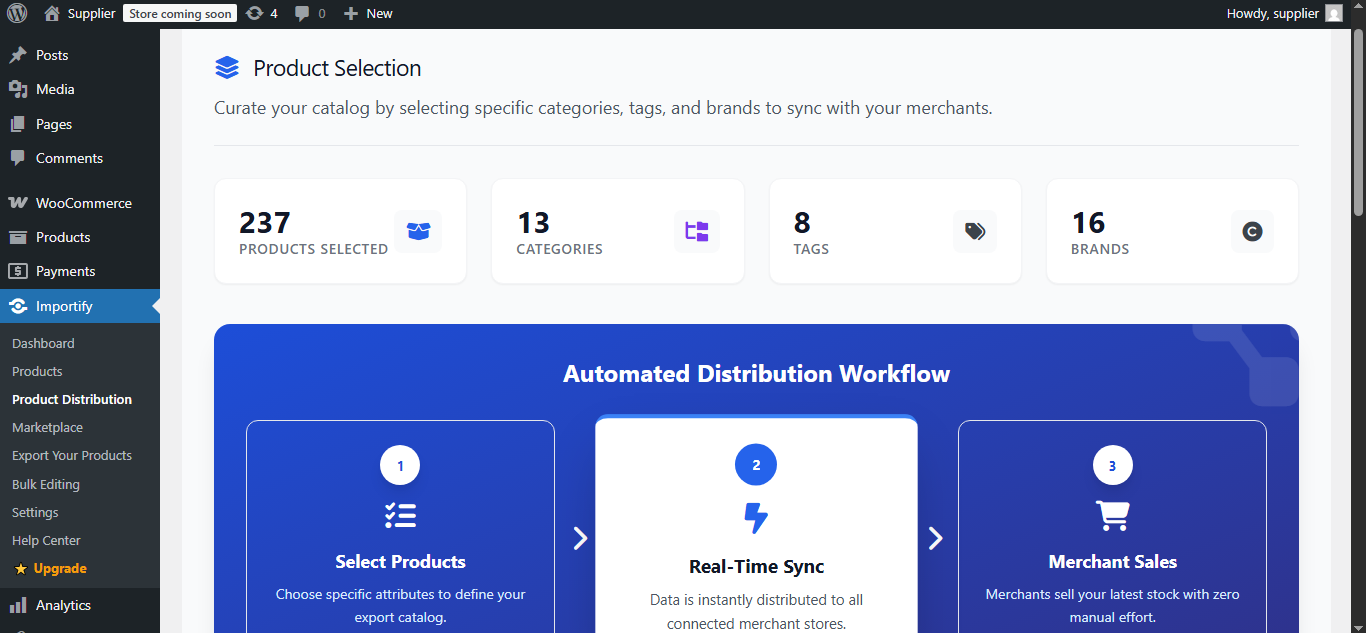The height and width of the screenshot is (633, 1366).
Task: Click the box icon on Products Selected card
Action: [418, 231]
